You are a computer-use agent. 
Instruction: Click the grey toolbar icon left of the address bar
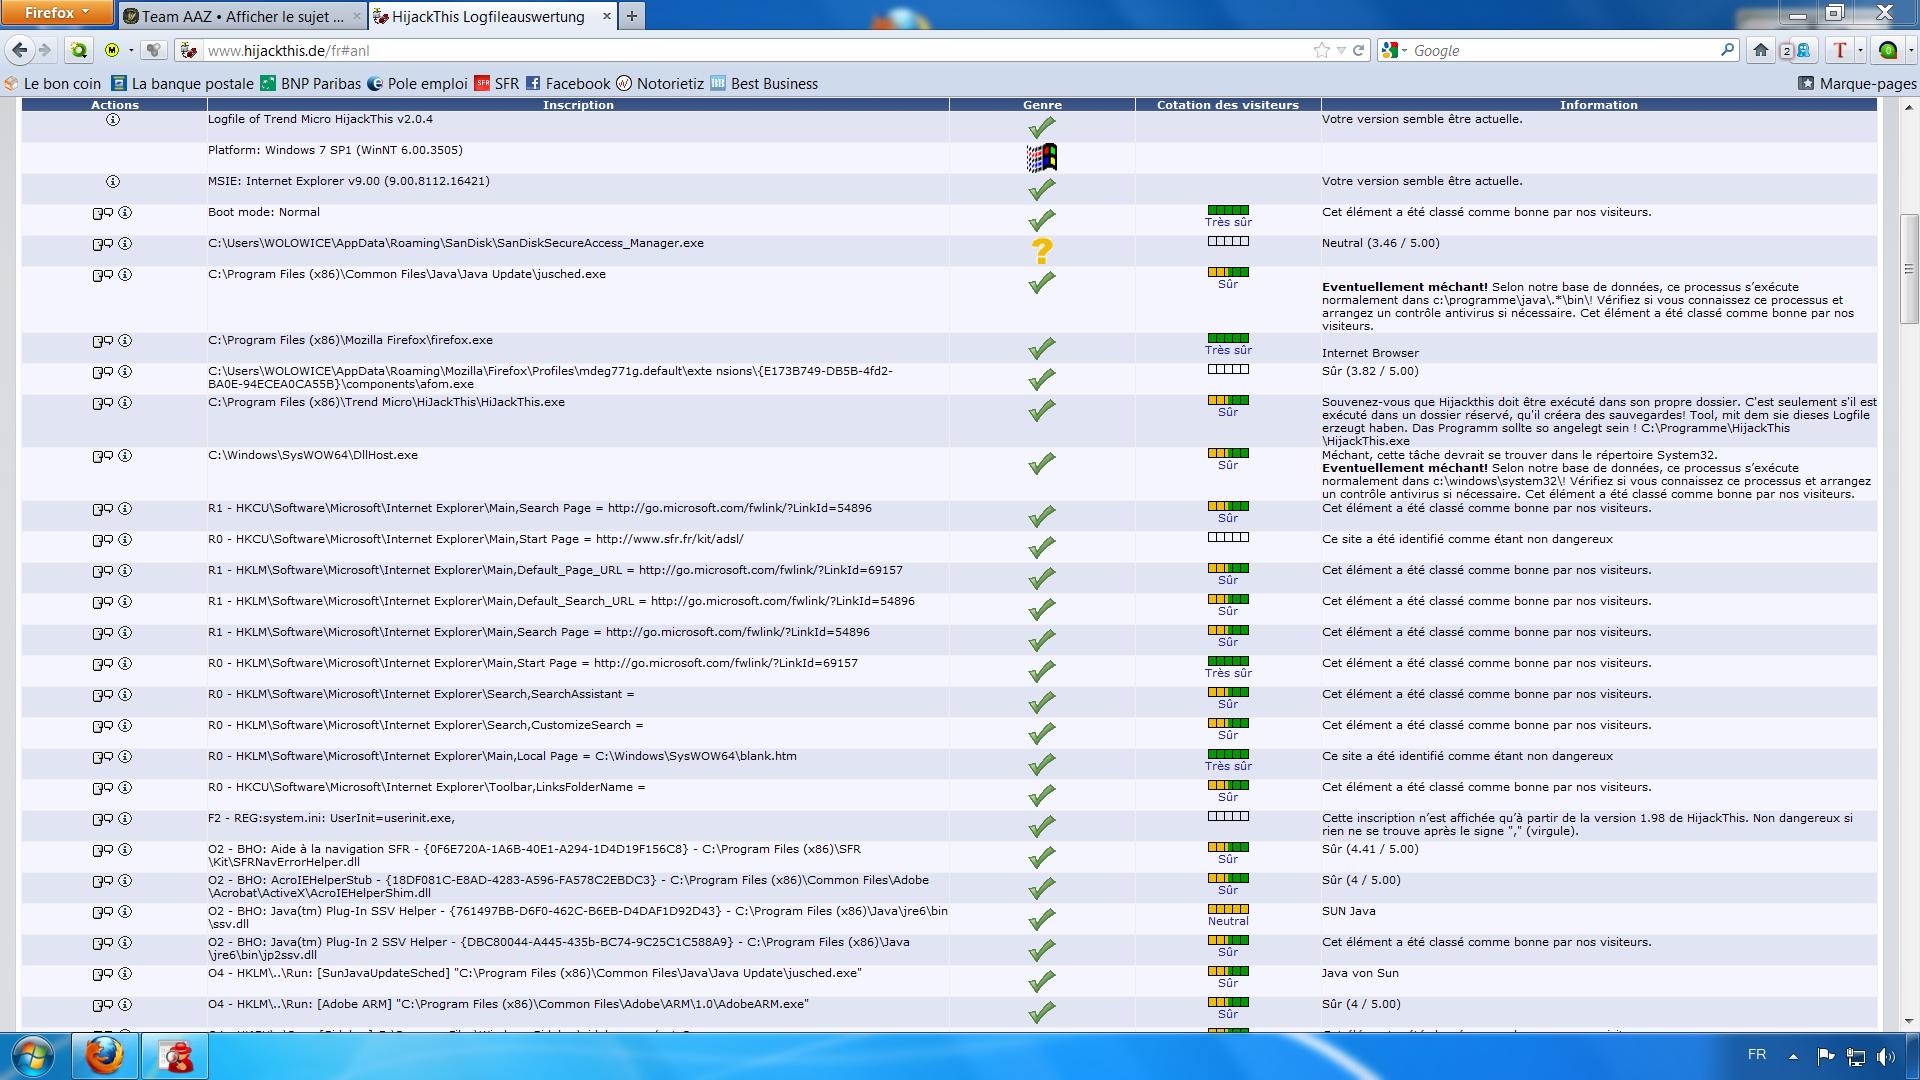(153, 50)
